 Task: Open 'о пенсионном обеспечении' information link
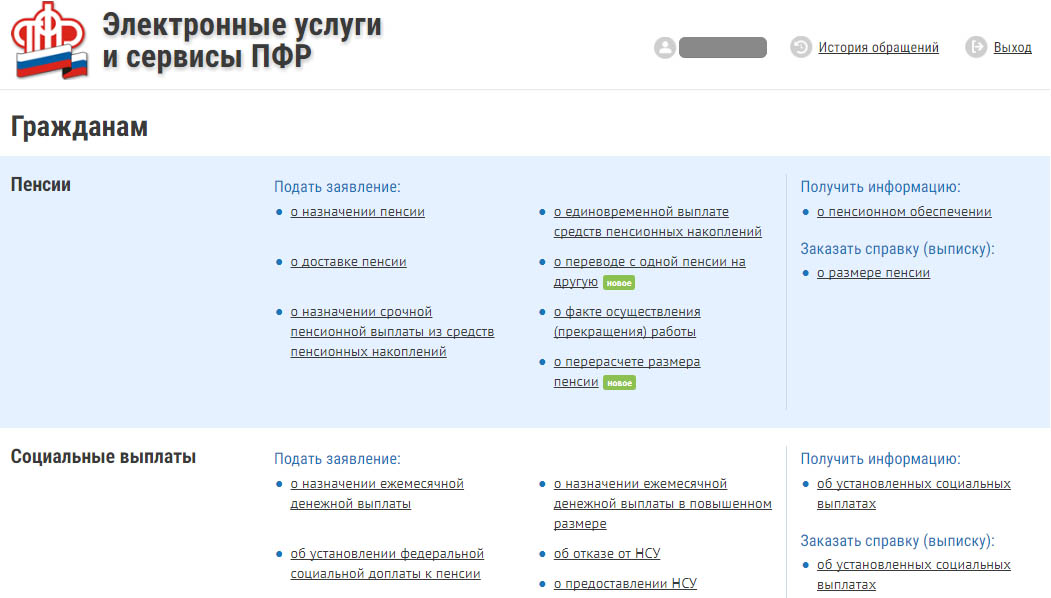[904, 212]
